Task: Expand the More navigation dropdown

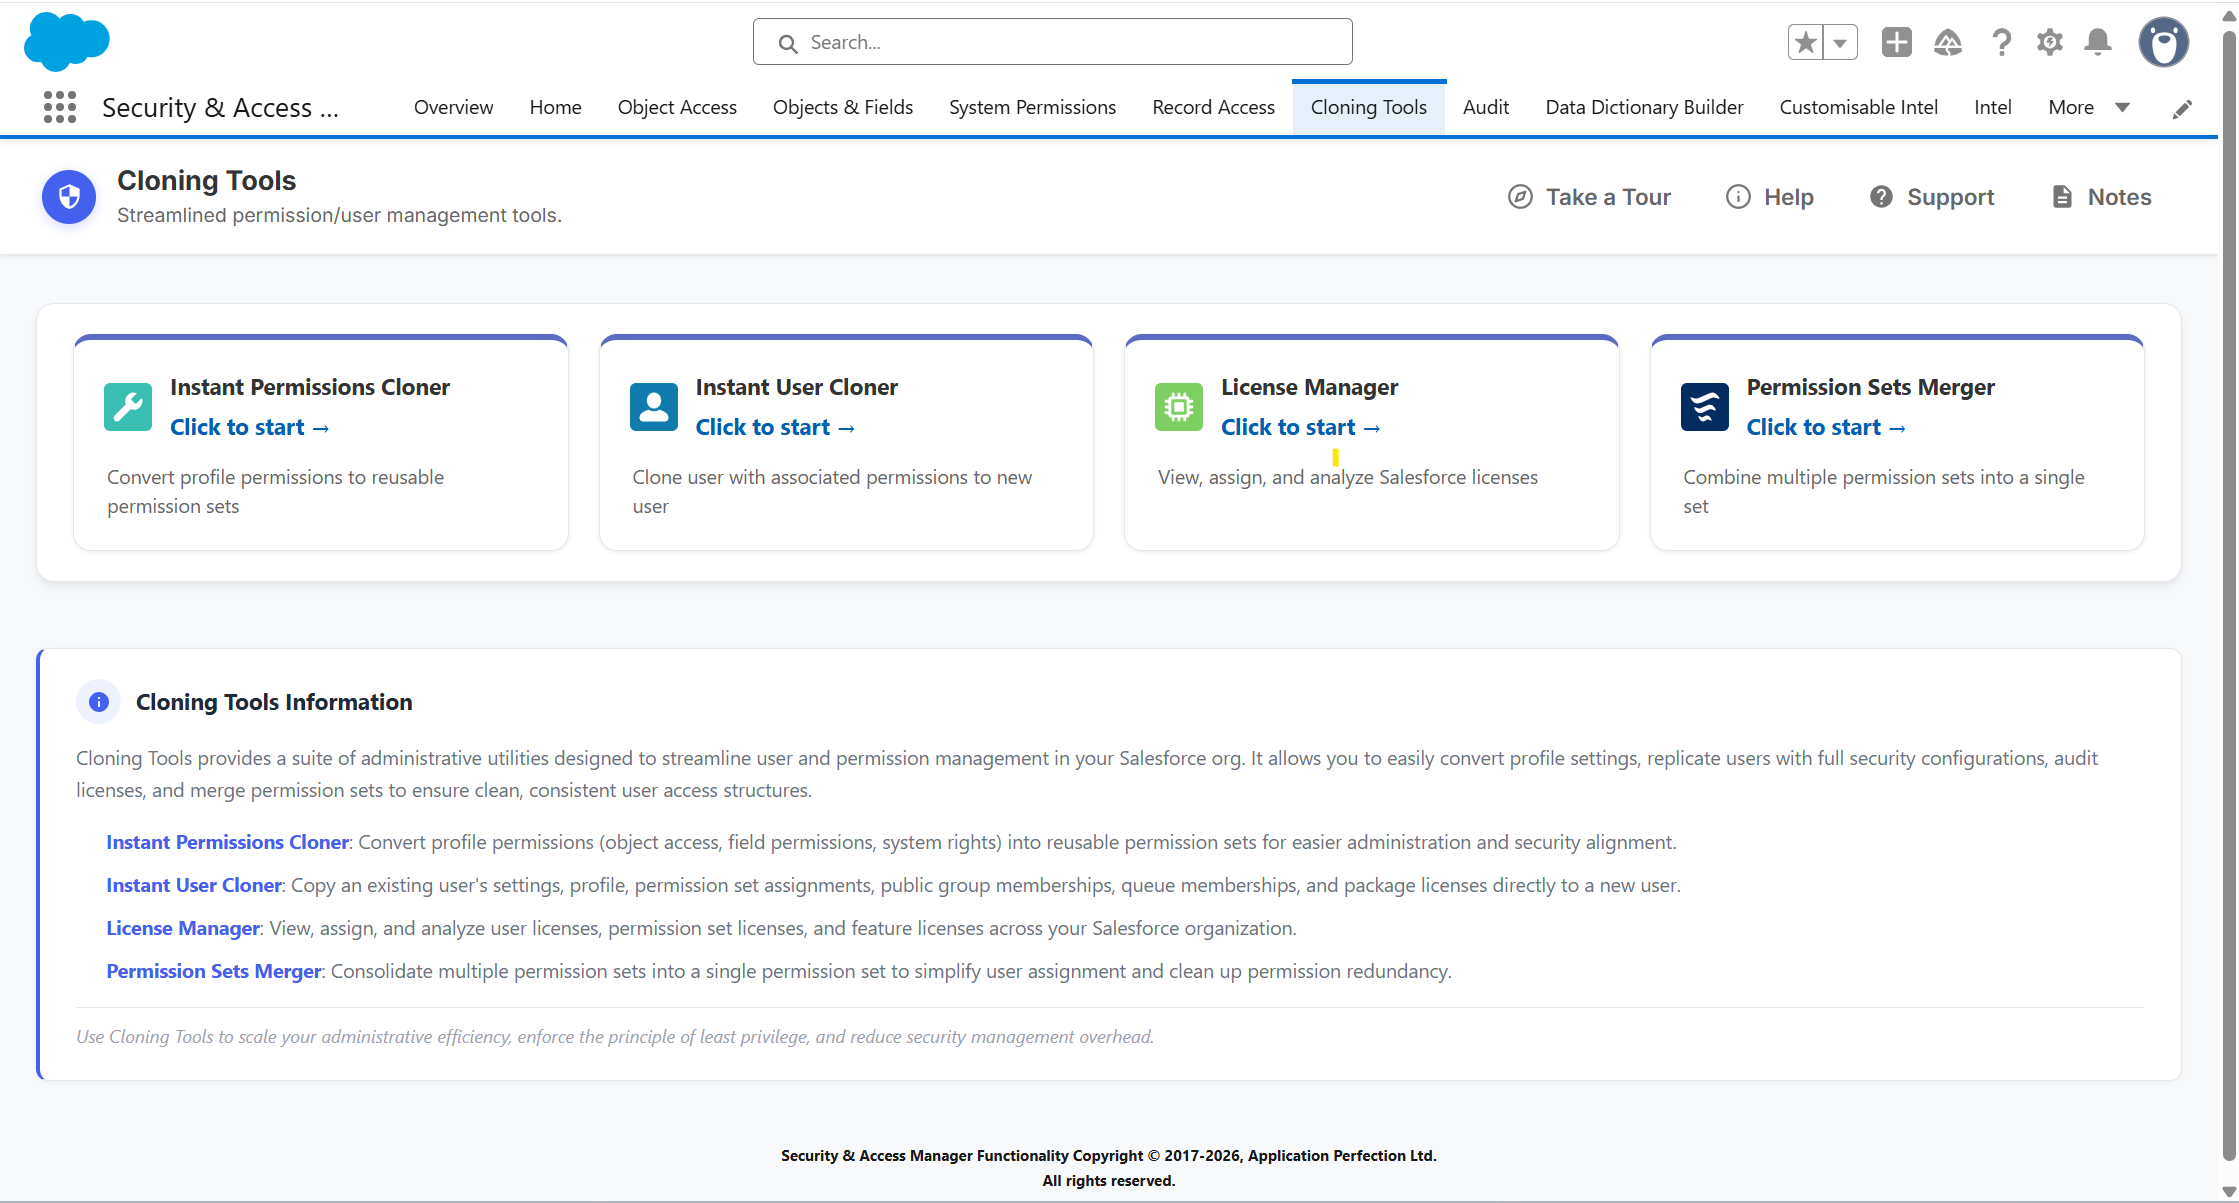Action: click(x=2089, y=107)
